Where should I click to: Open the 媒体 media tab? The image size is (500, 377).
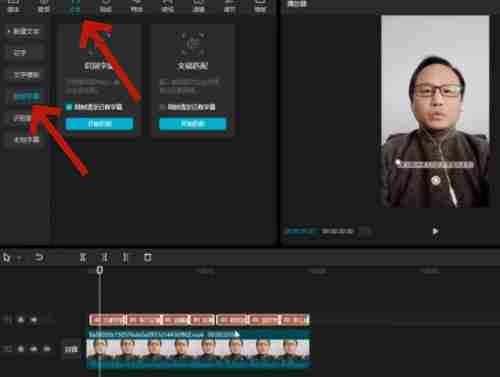(13, 6)
